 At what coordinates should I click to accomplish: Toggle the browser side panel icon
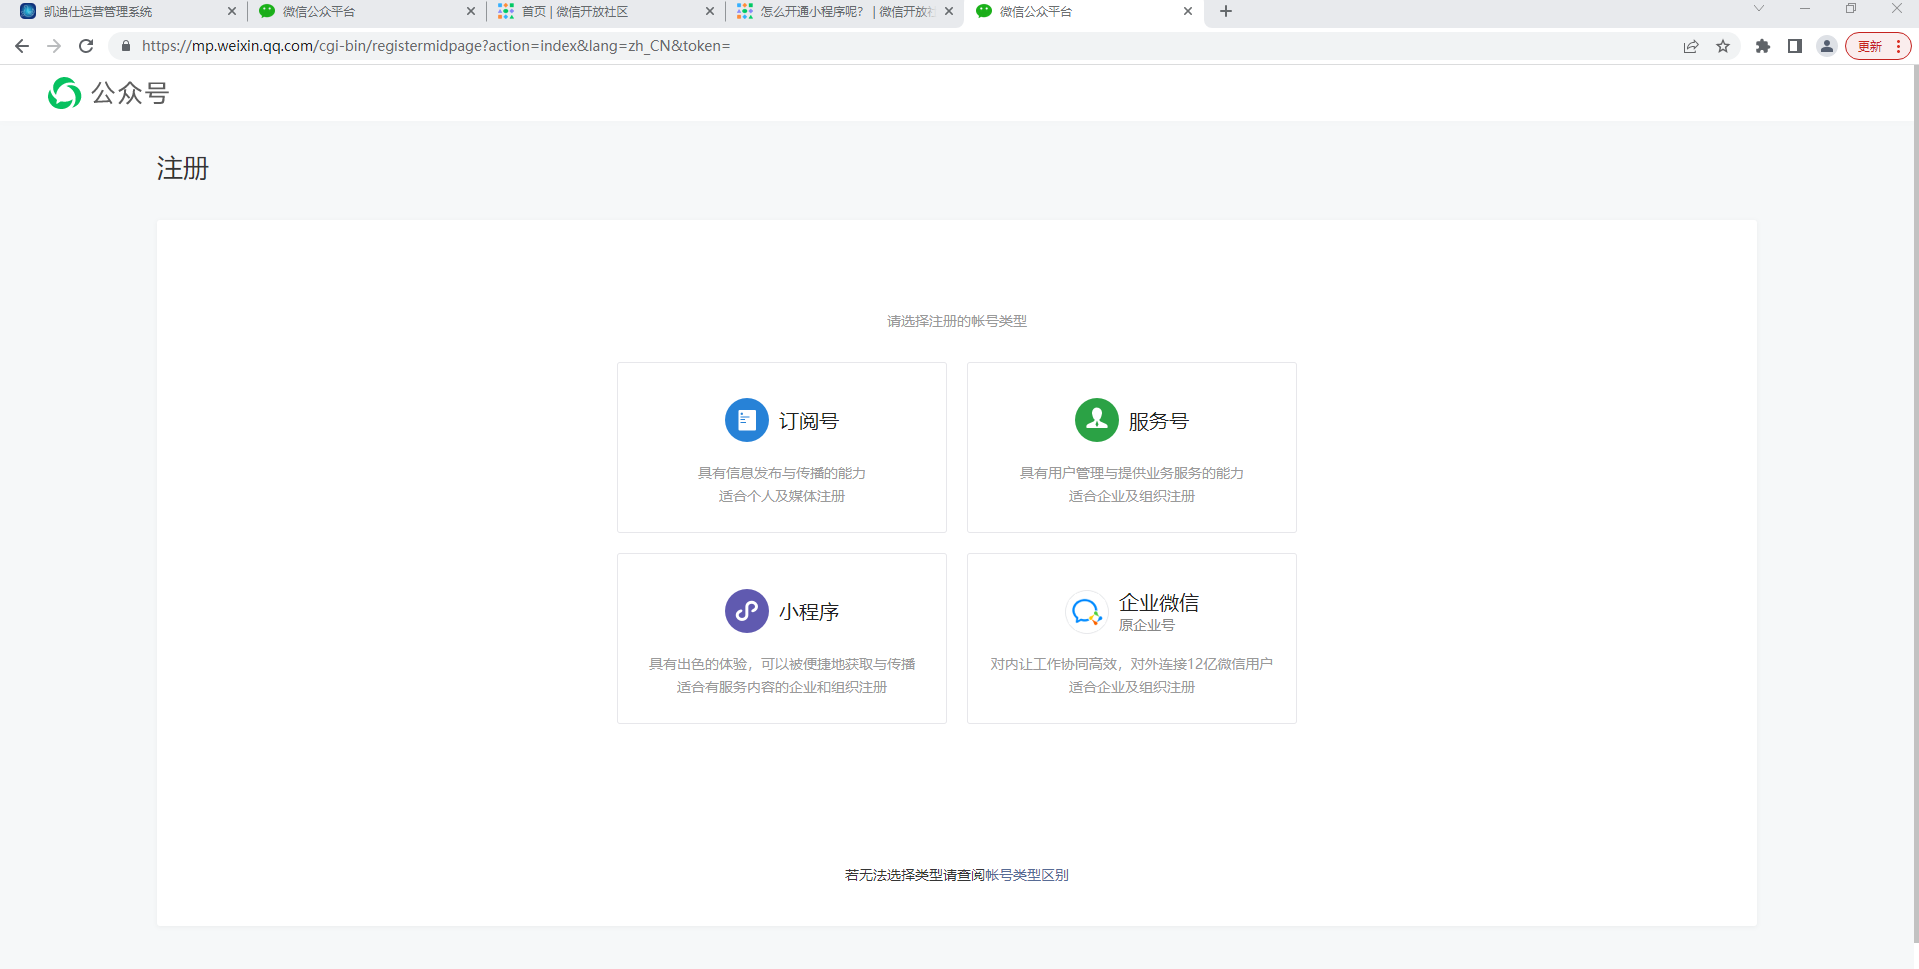click(x=1795, y=46)
